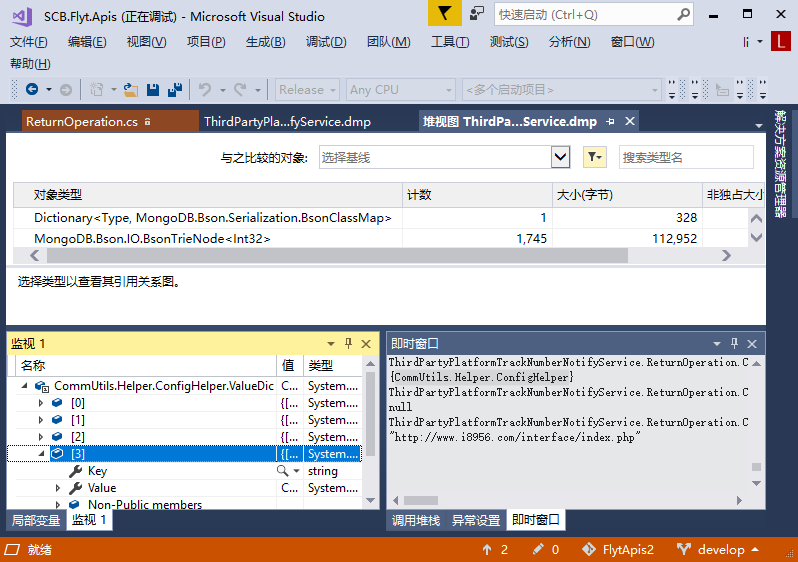This screenshot has width=798, height=562.
Task: Pin the 监视 1 watch panel
Action: click(349, 344)
